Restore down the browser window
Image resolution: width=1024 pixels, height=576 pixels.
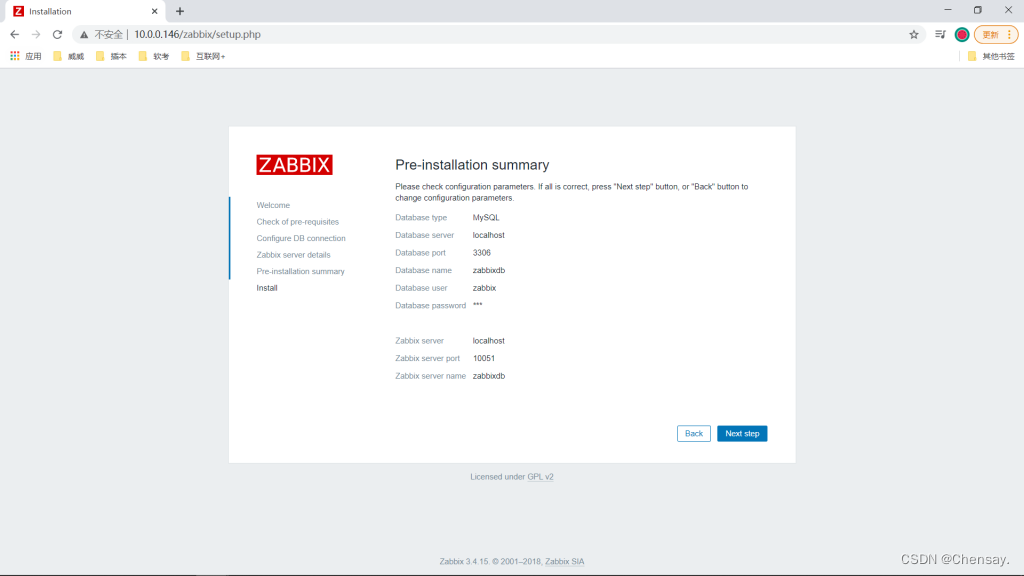pyautogui.click(x=978, y=10)
